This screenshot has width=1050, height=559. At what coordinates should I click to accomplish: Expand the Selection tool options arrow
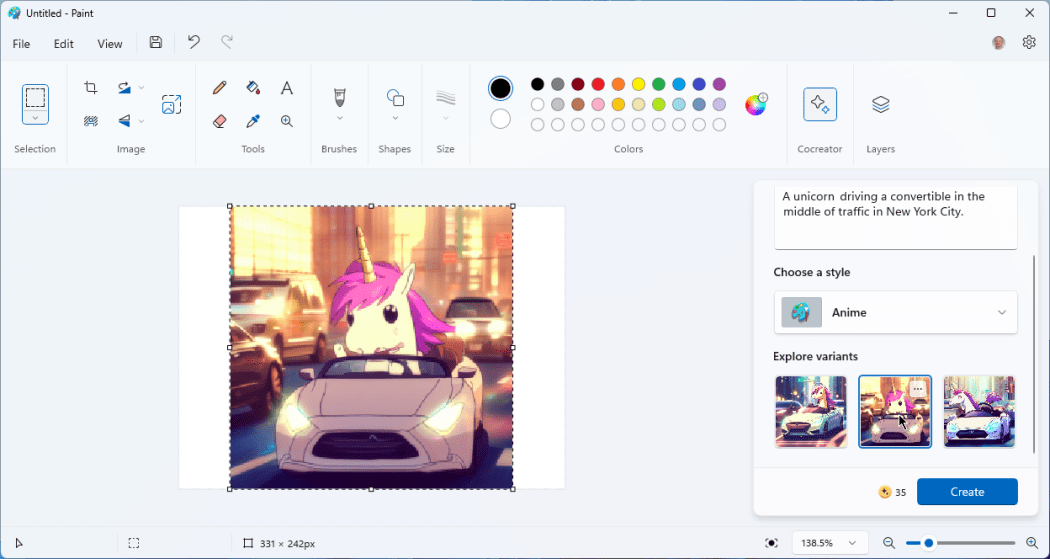(35, 118)
